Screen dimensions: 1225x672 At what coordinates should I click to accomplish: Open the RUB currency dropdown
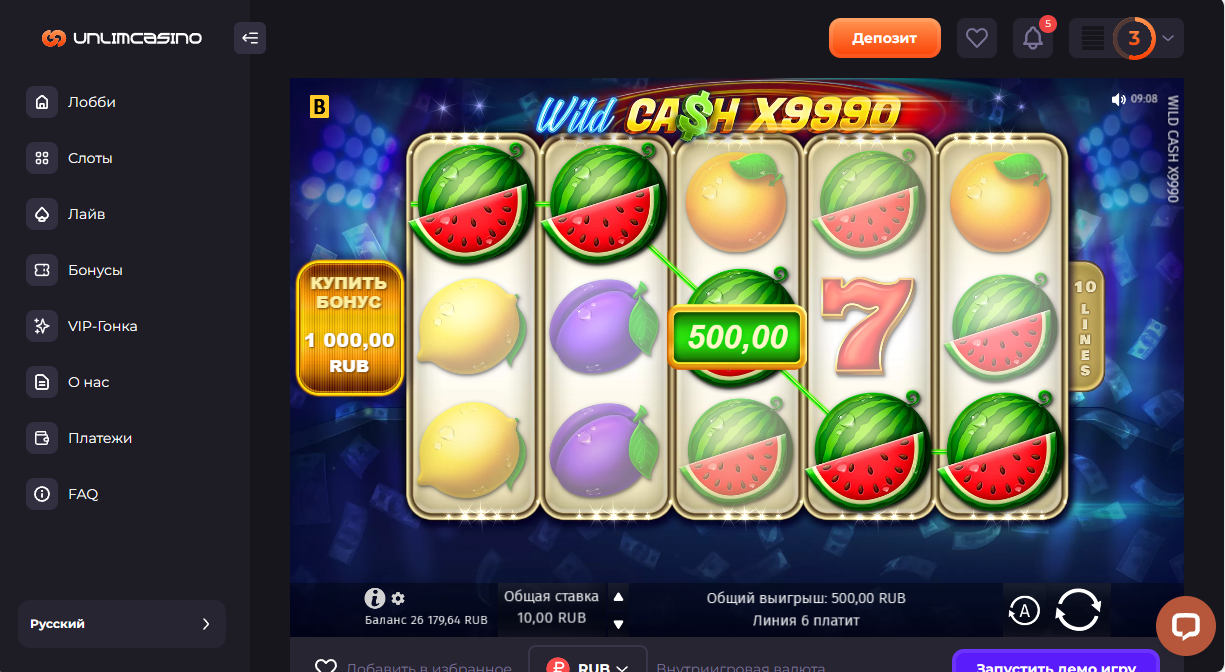pyautogui.click(x=588, y=667)
